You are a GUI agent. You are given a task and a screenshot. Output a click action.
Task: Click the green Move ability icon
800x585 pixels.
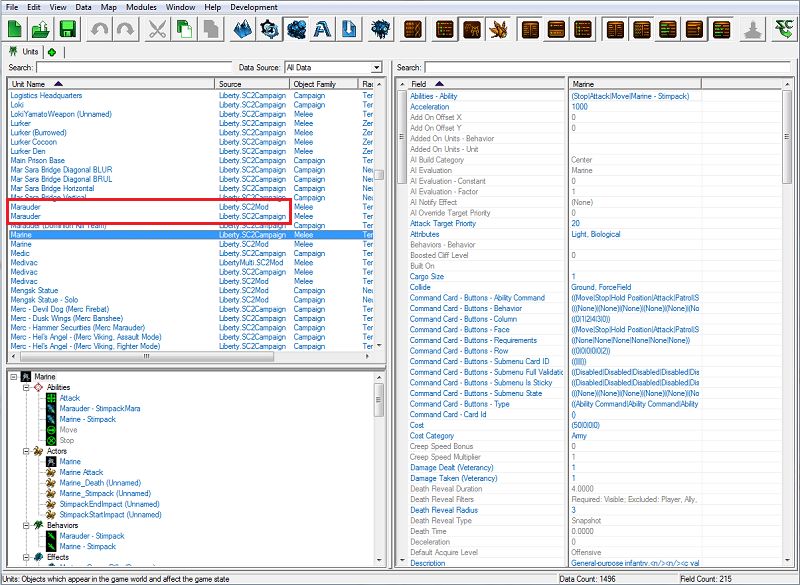click(51, 429)
